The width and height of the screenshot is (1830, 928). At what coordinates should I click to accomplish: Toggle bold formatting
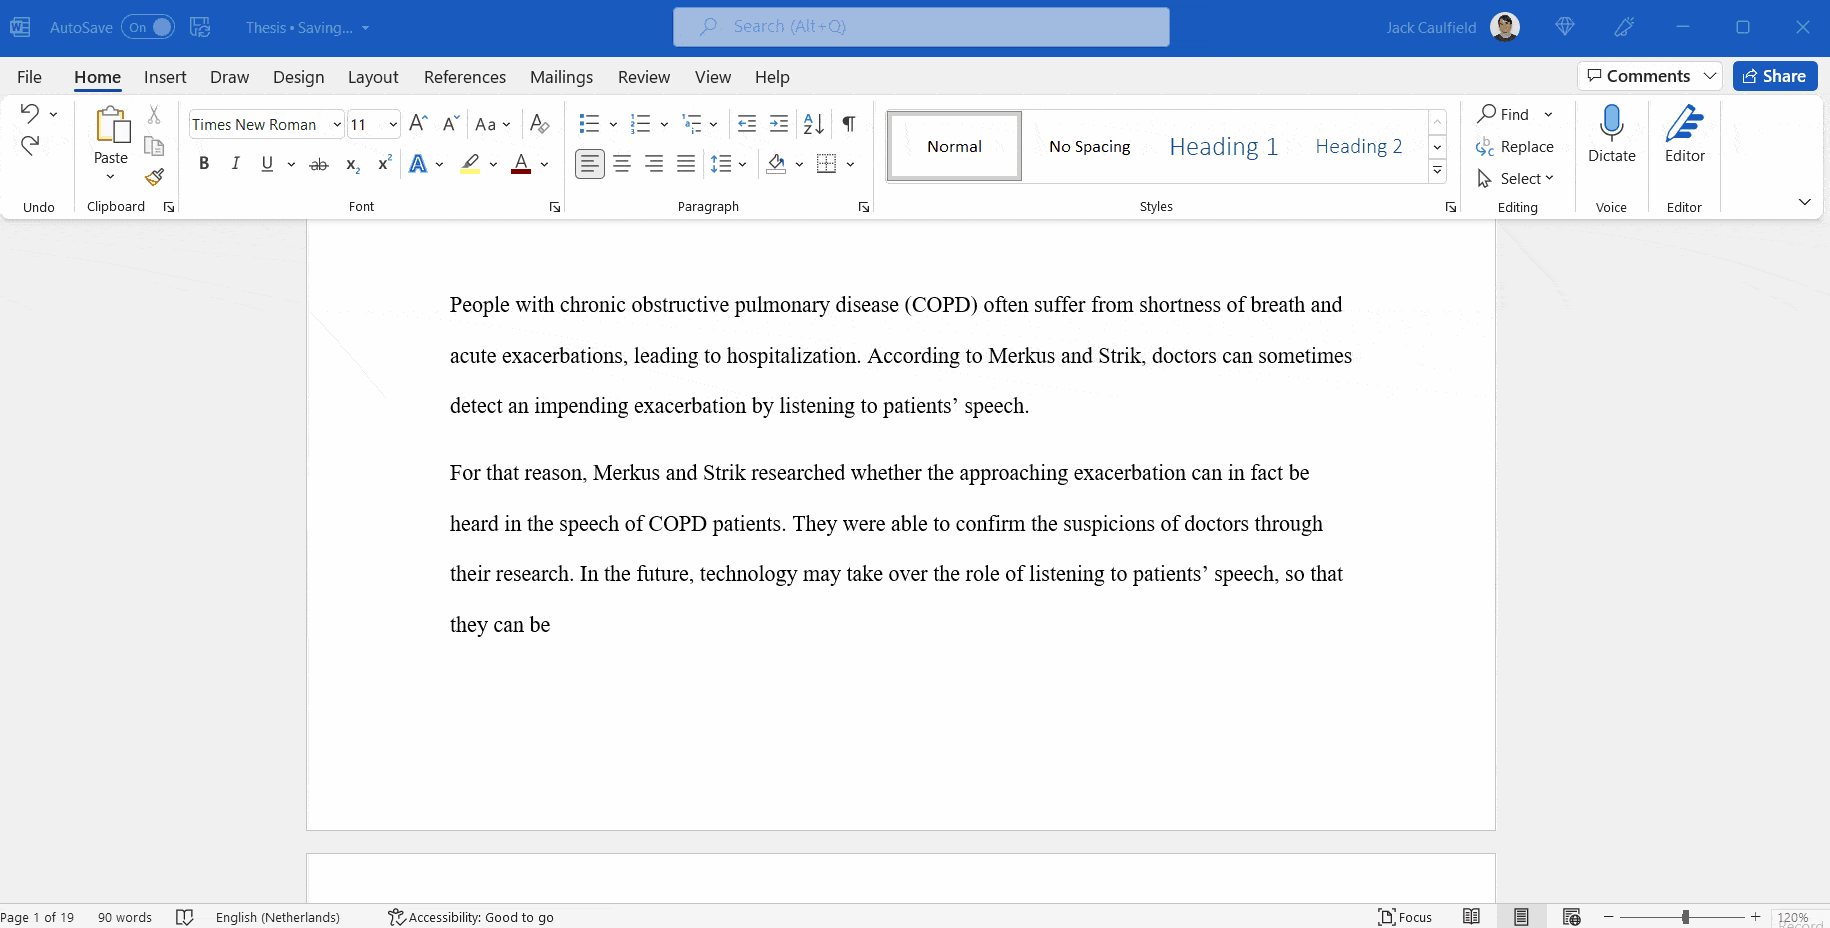[204, 164]
